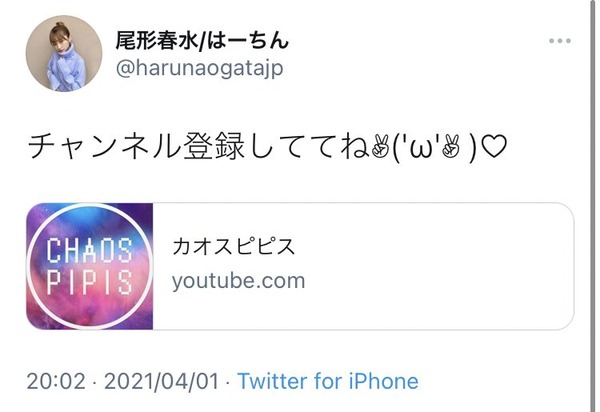Select the tweet text チャンネル登録しててね
The width and height of the screenshot is (600, 412).
(x=199, y=147)
